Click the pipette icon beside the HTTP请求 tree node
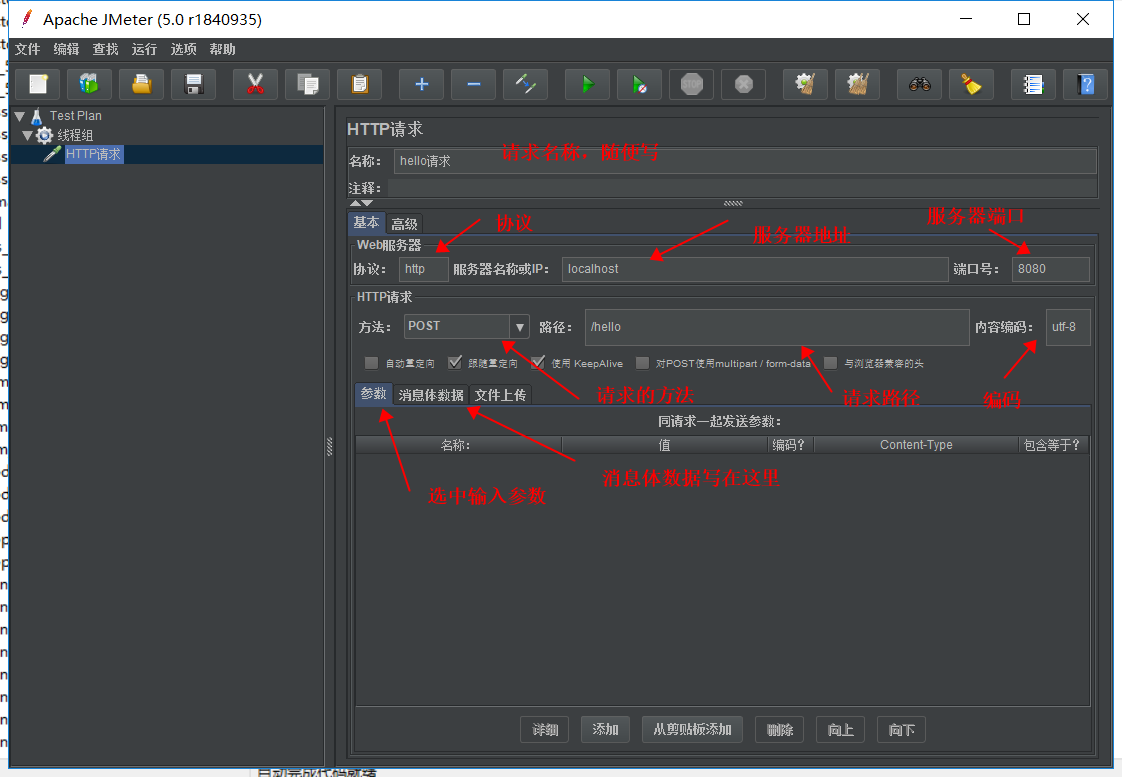1122x777 pixels. pyautogui.click(x=52, y=154)
